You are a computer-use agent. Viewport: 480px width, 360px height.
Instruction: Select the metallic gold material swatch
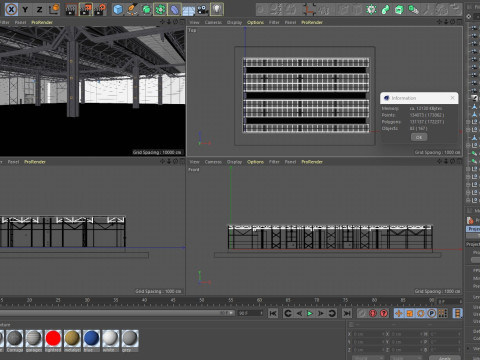(x=72, y=340)
